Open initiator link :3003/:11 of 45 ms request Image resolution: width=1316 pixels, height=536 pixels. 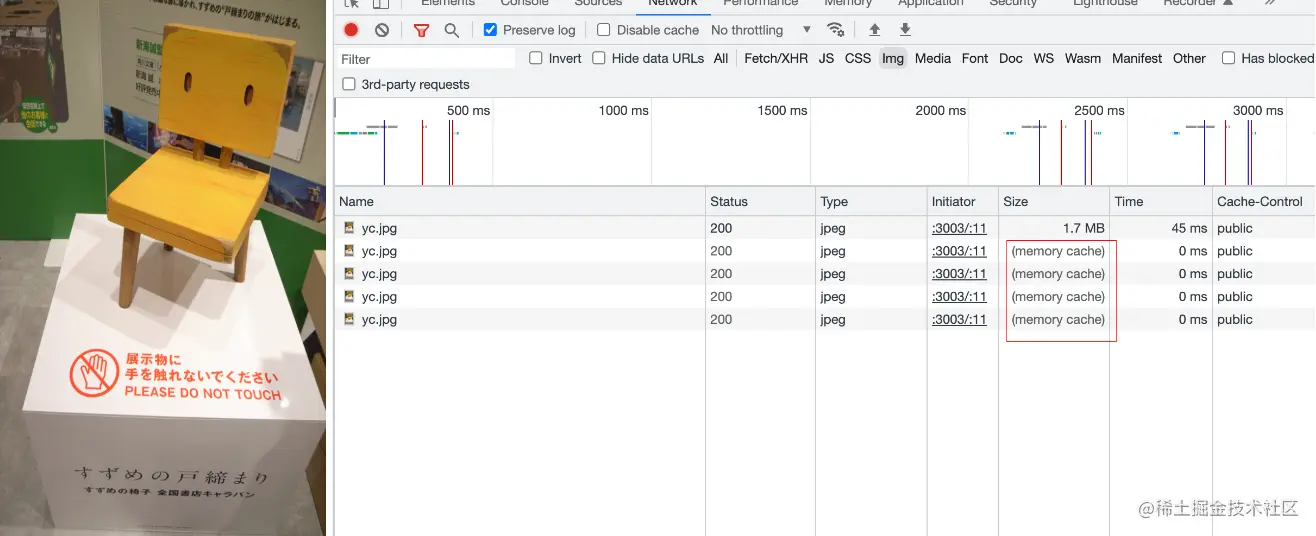(959, 228)
